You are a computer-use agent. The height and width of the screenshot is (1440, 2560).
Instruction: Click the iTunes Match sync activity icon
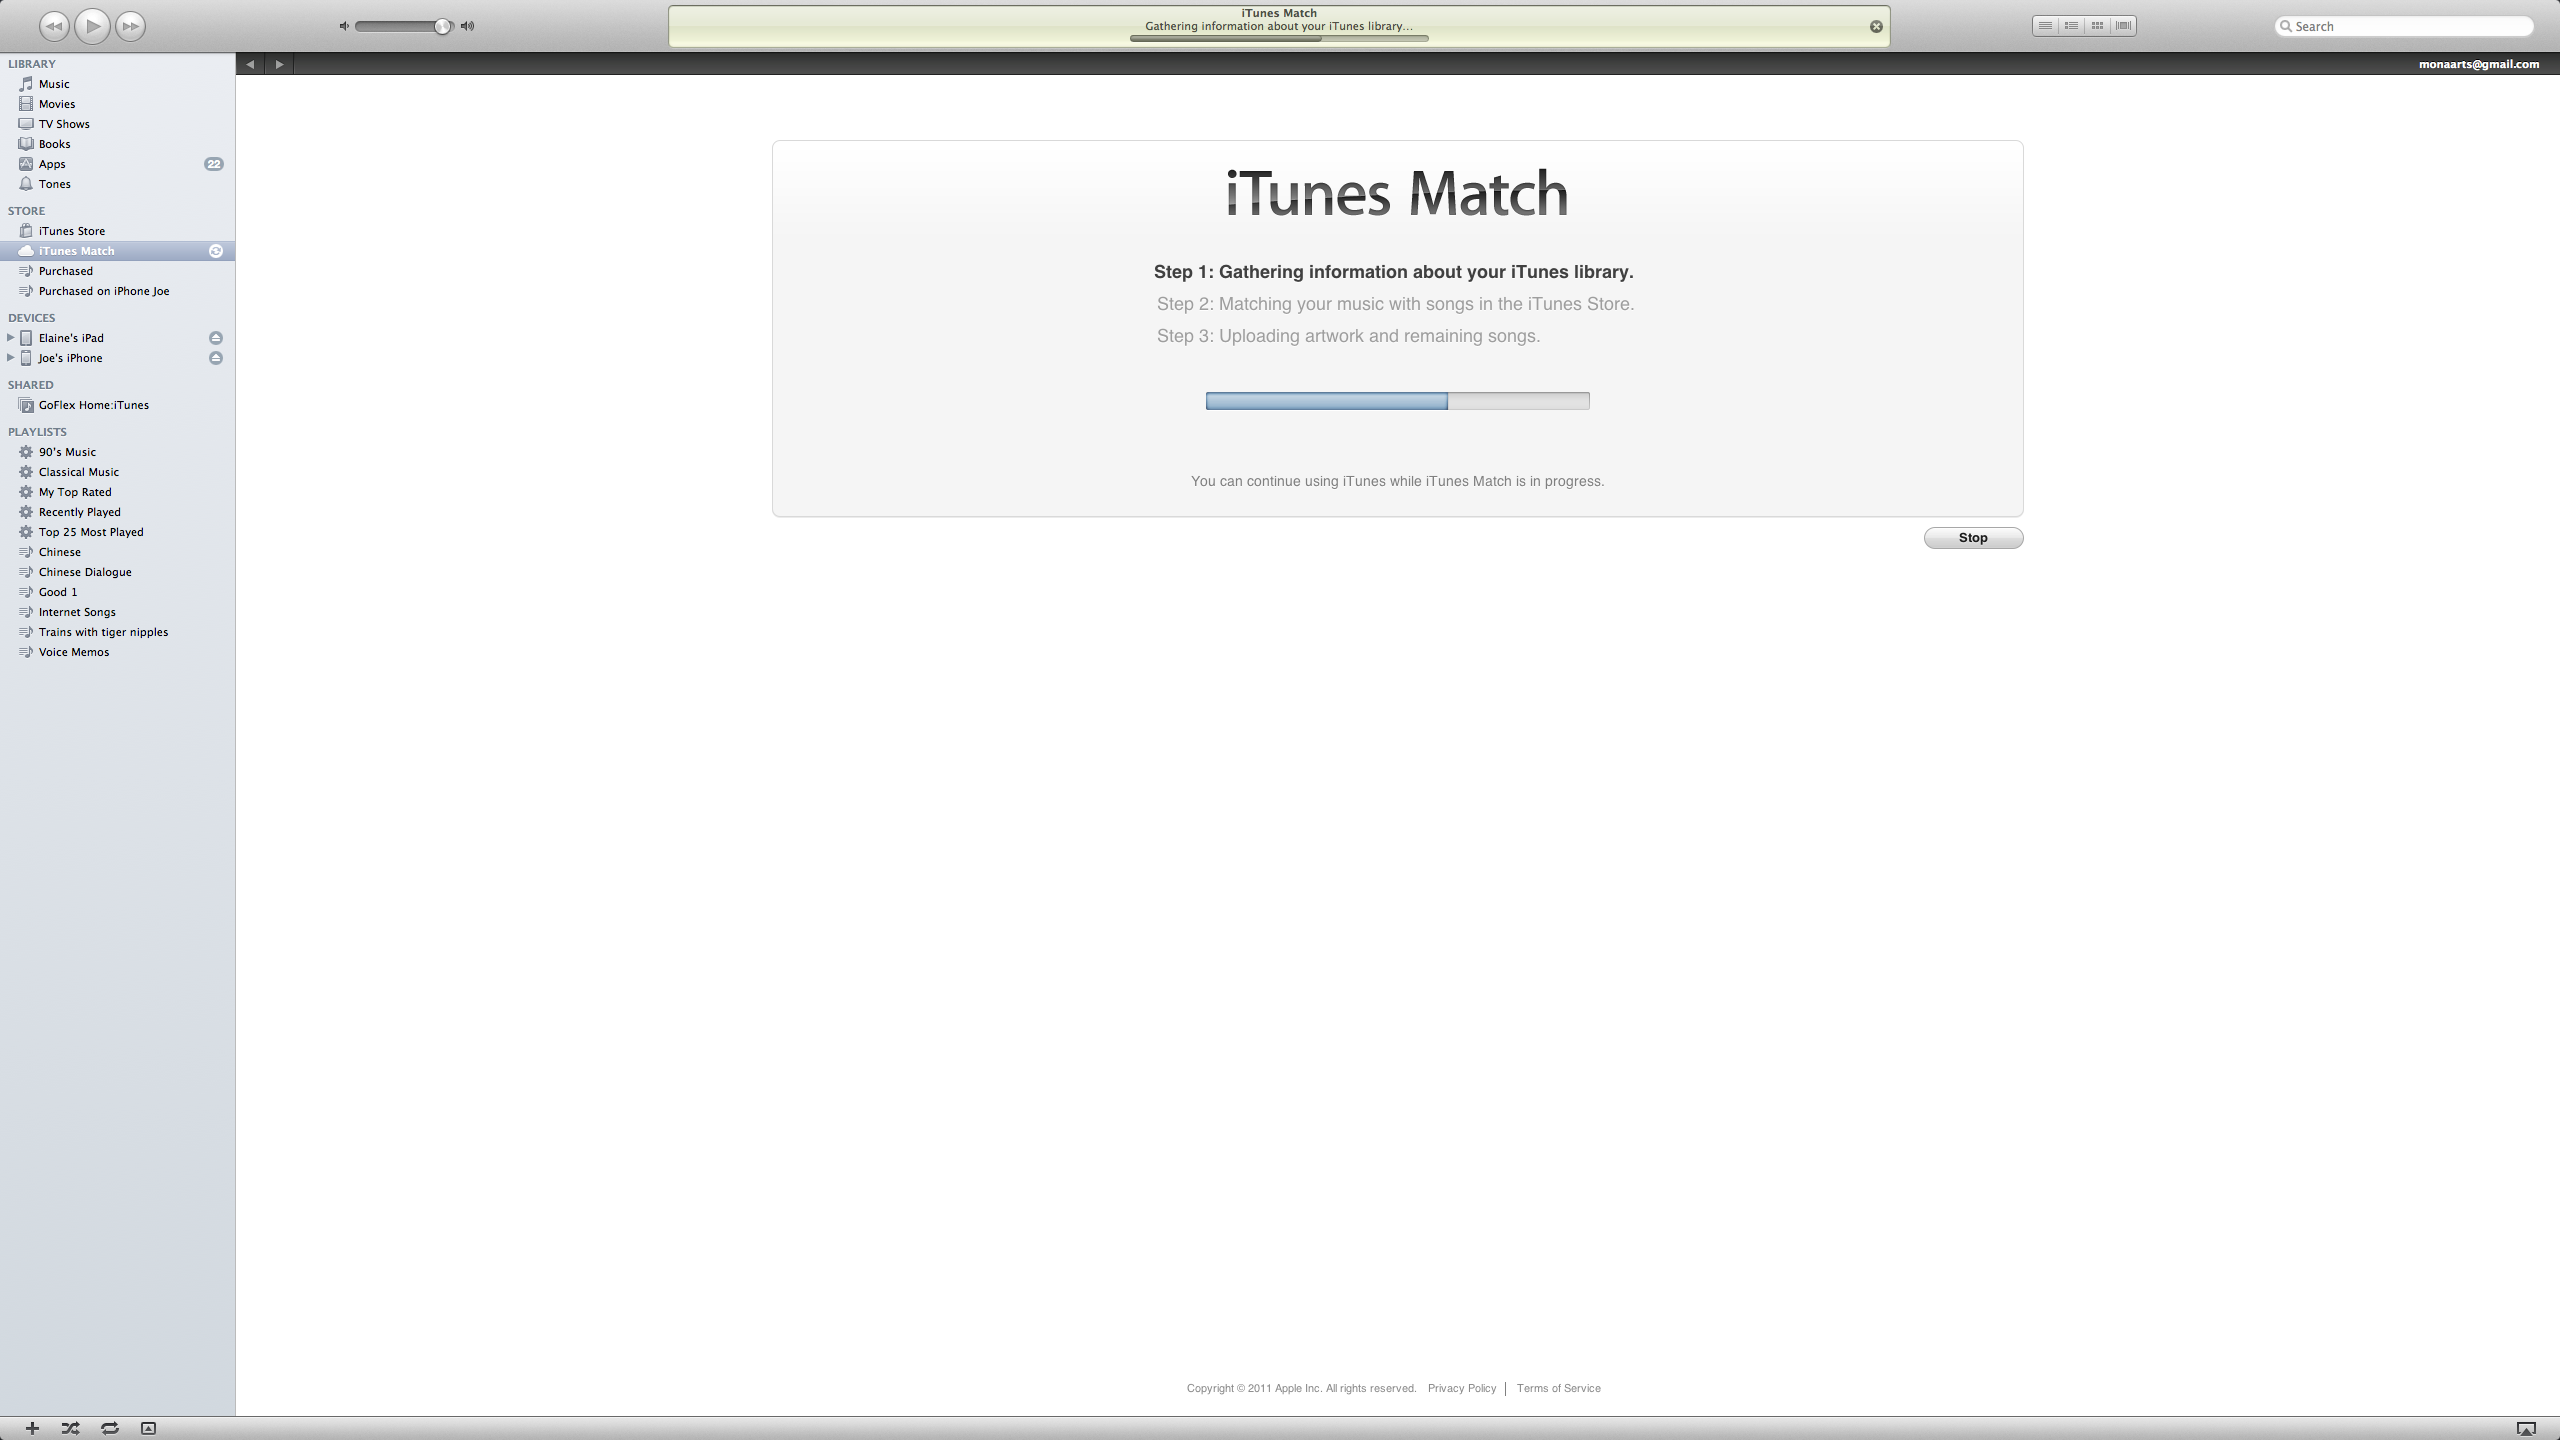(215, 251)
